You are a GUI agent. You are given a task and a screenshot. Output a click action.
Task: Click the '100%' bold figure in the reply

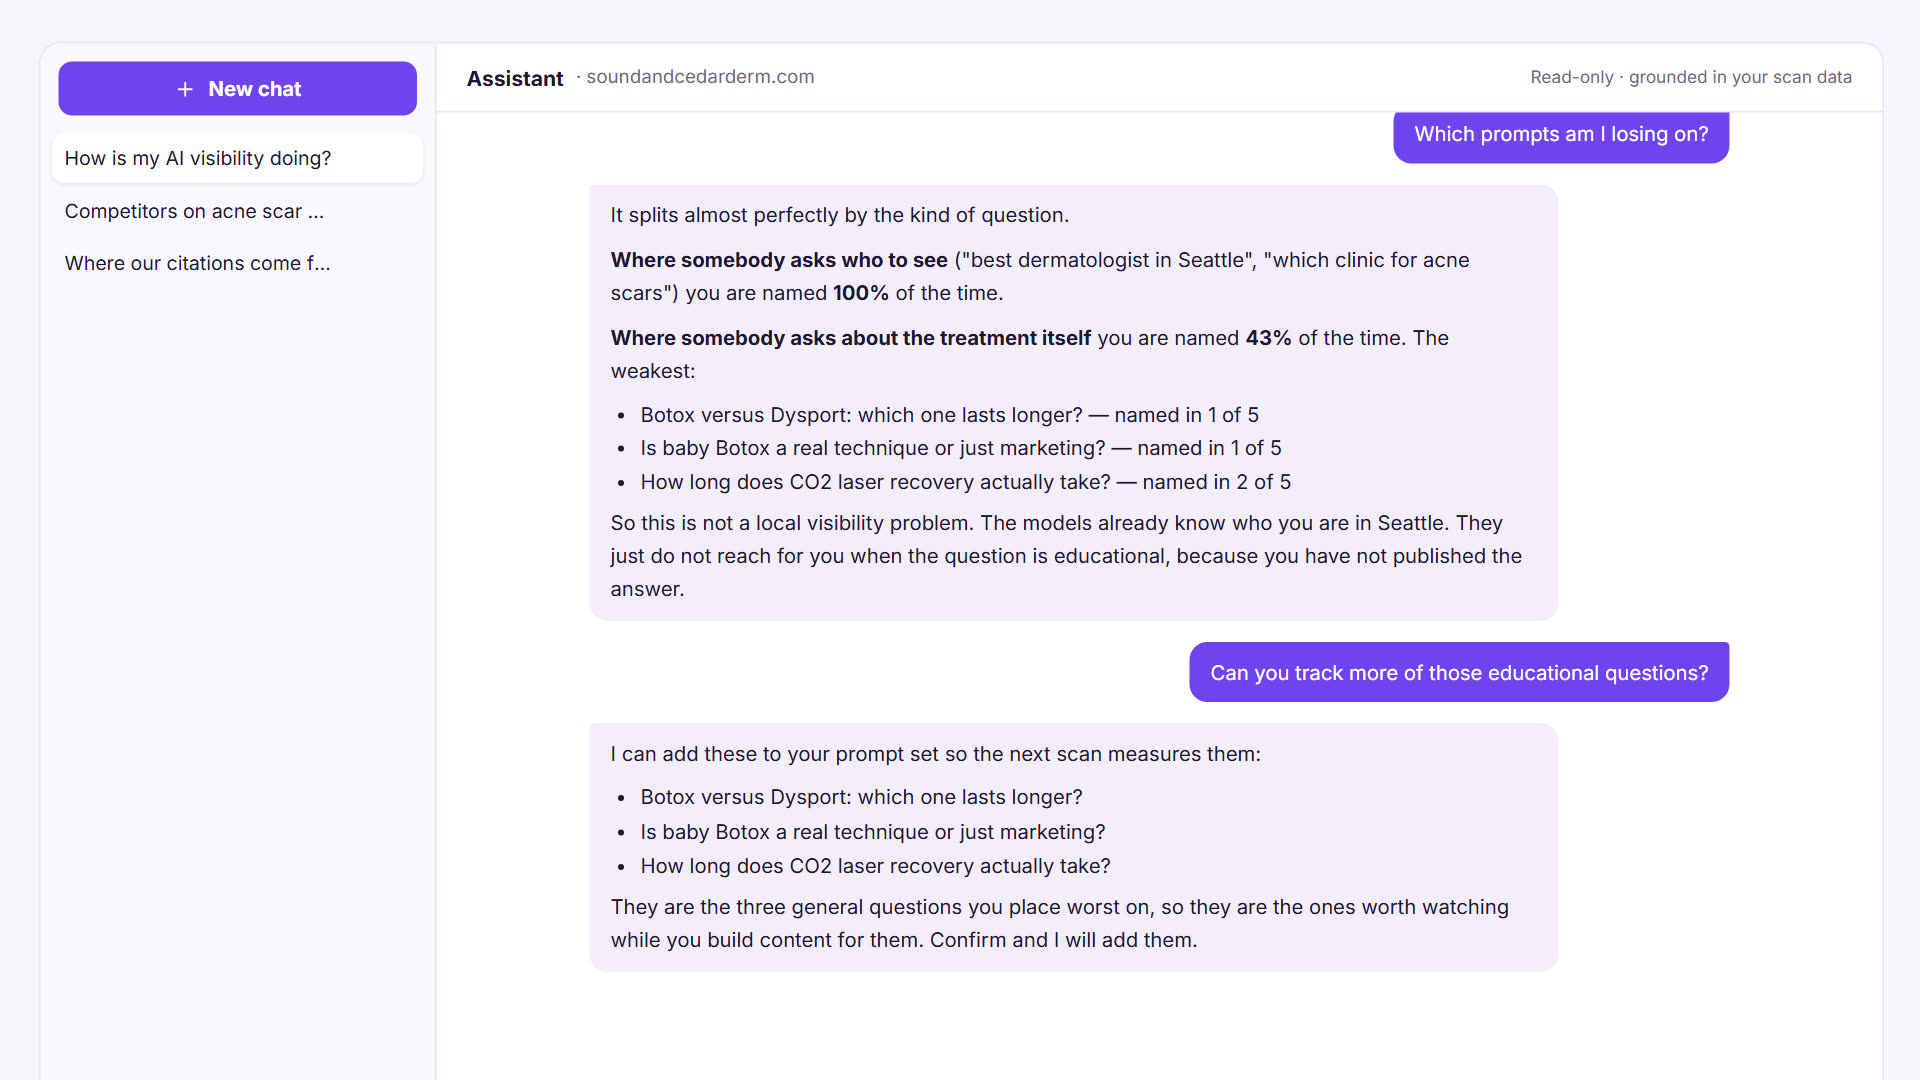[x=861, y=293]
